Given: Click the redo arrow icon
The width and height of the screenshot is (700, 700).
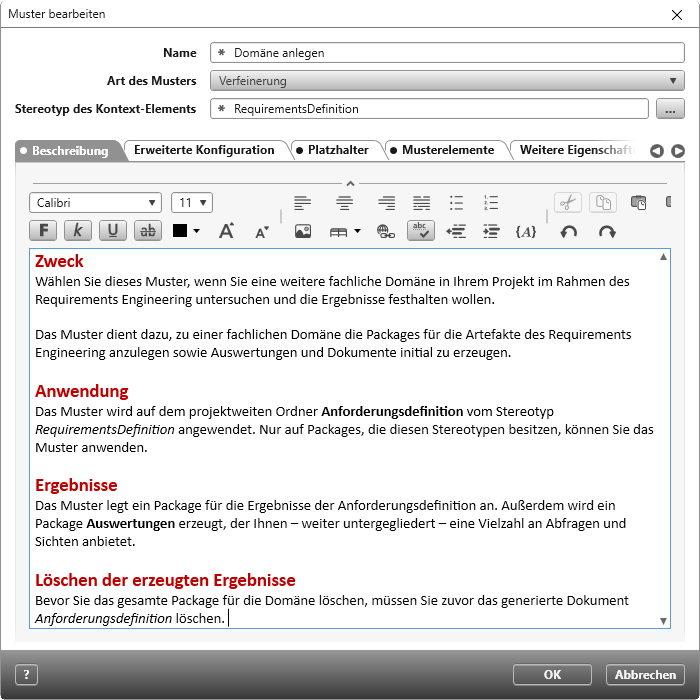Looking at the screenshot, I should point(606,231).
